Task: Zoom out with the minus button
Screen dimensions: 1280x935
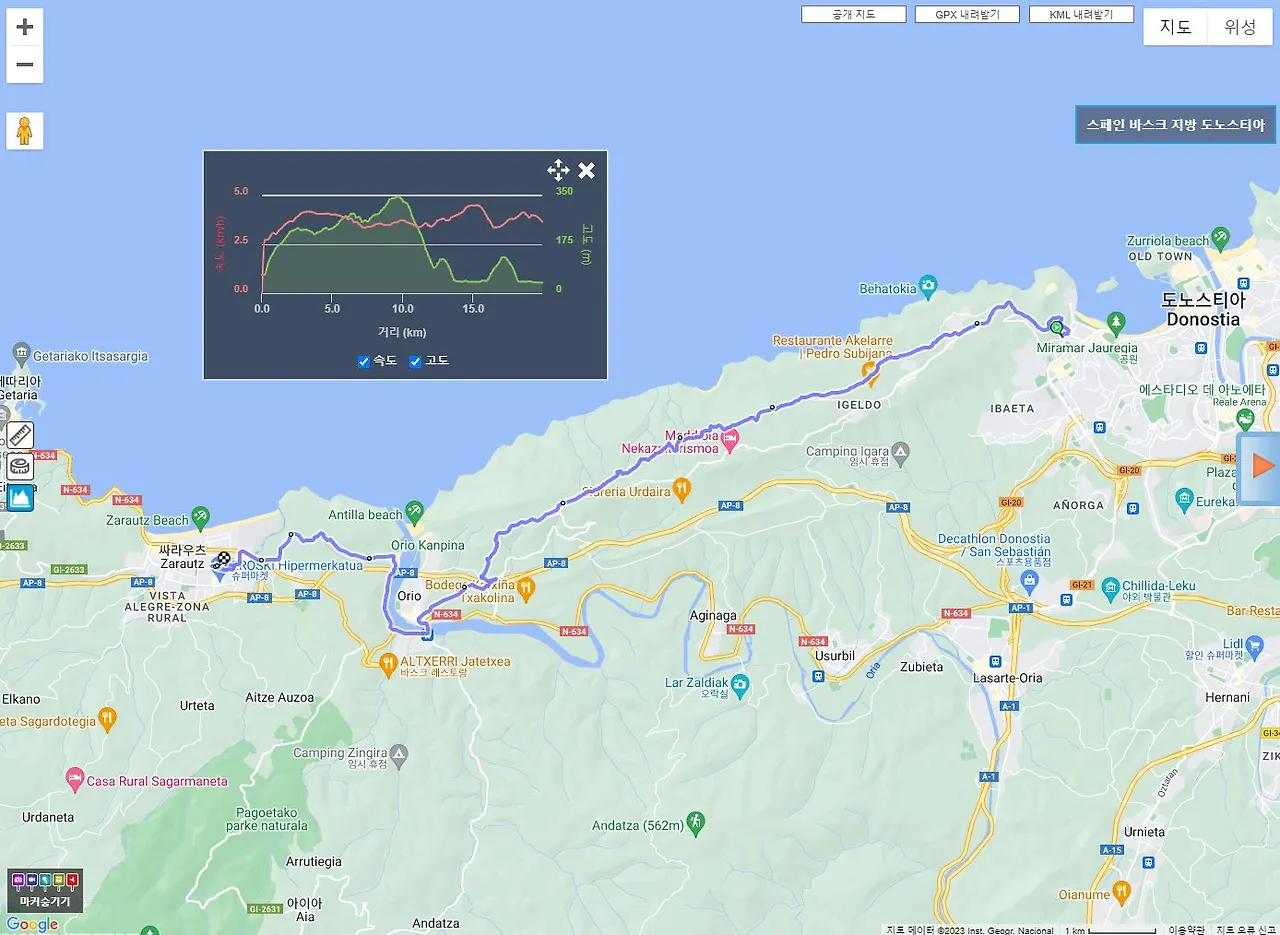Action: tap(25, 65)
